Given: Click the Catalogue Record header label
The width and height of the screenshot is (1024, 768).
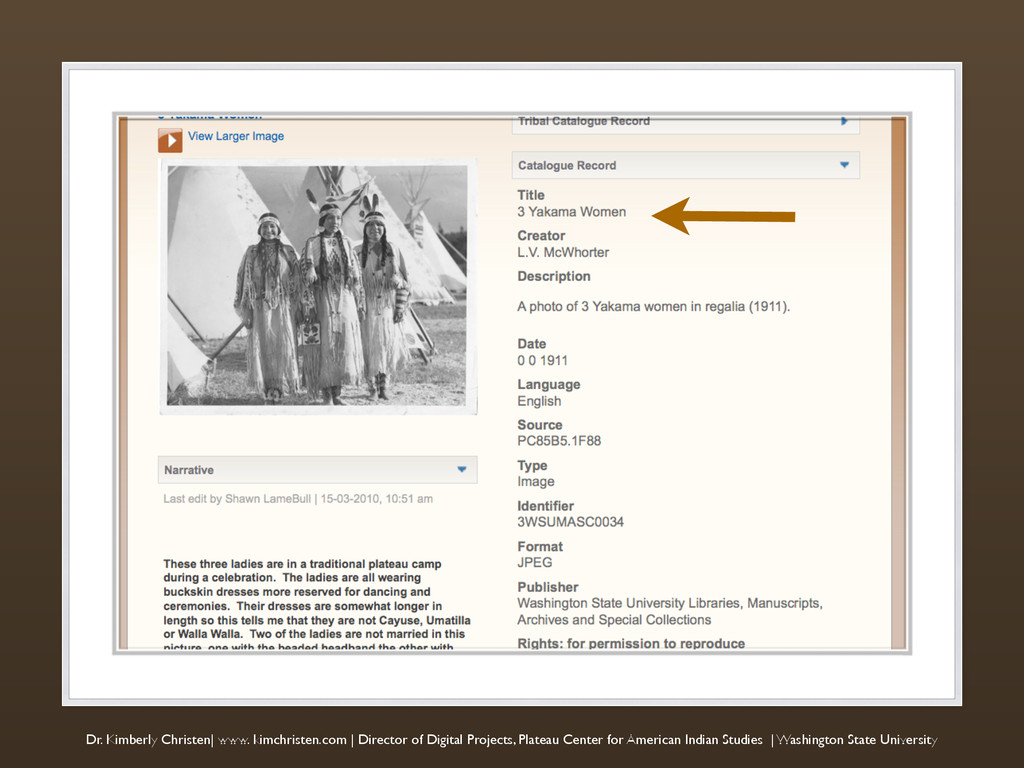Looking at the screenshot, I should (567, 165).
